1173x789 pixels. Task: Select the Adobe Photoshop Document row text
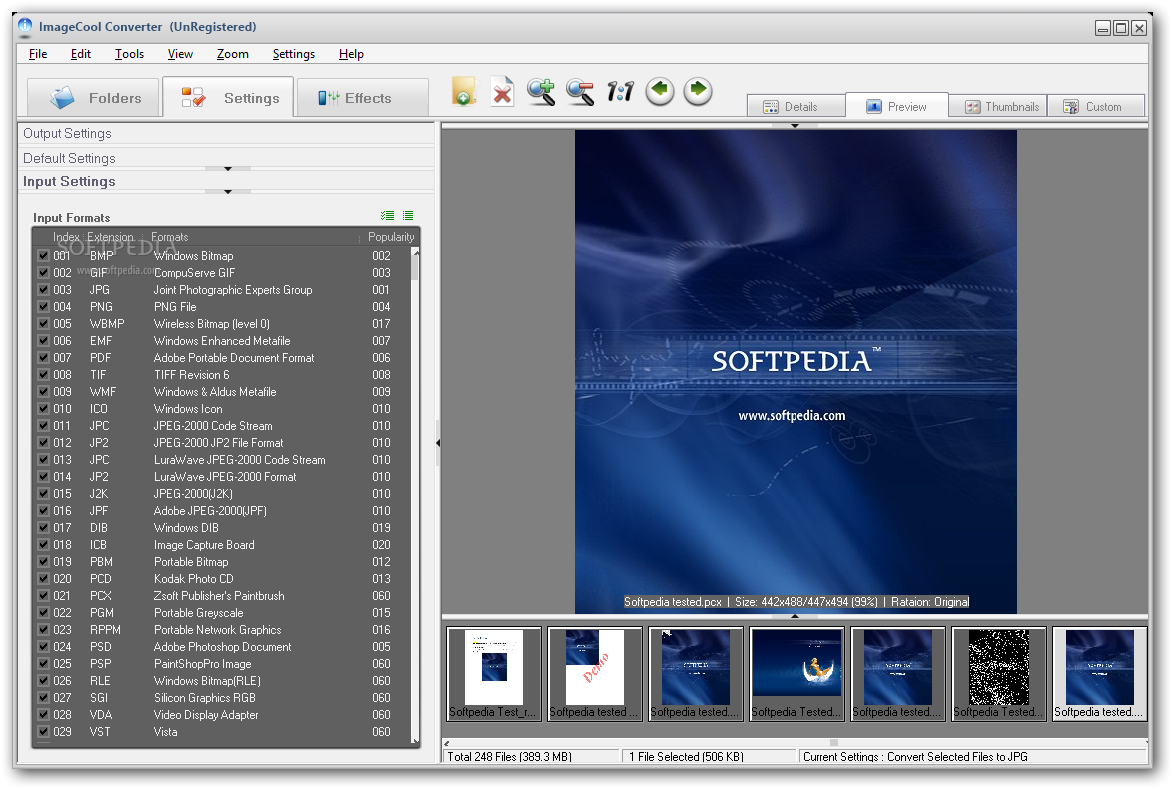(x=222, y=646)
